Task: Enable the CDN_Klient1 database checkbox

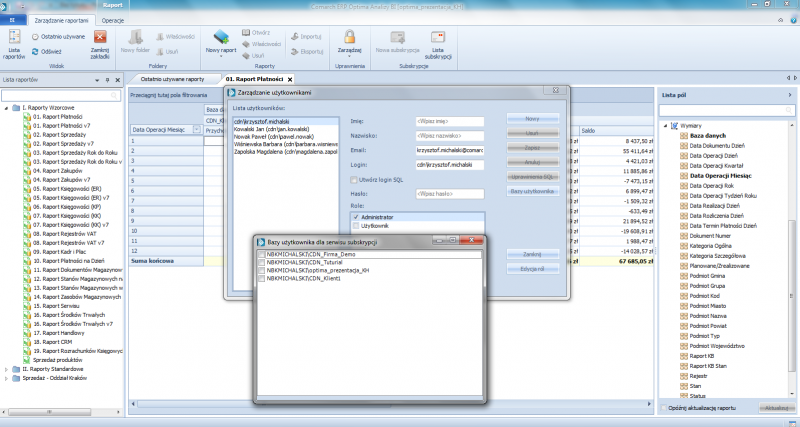Action: pos(262,279)
